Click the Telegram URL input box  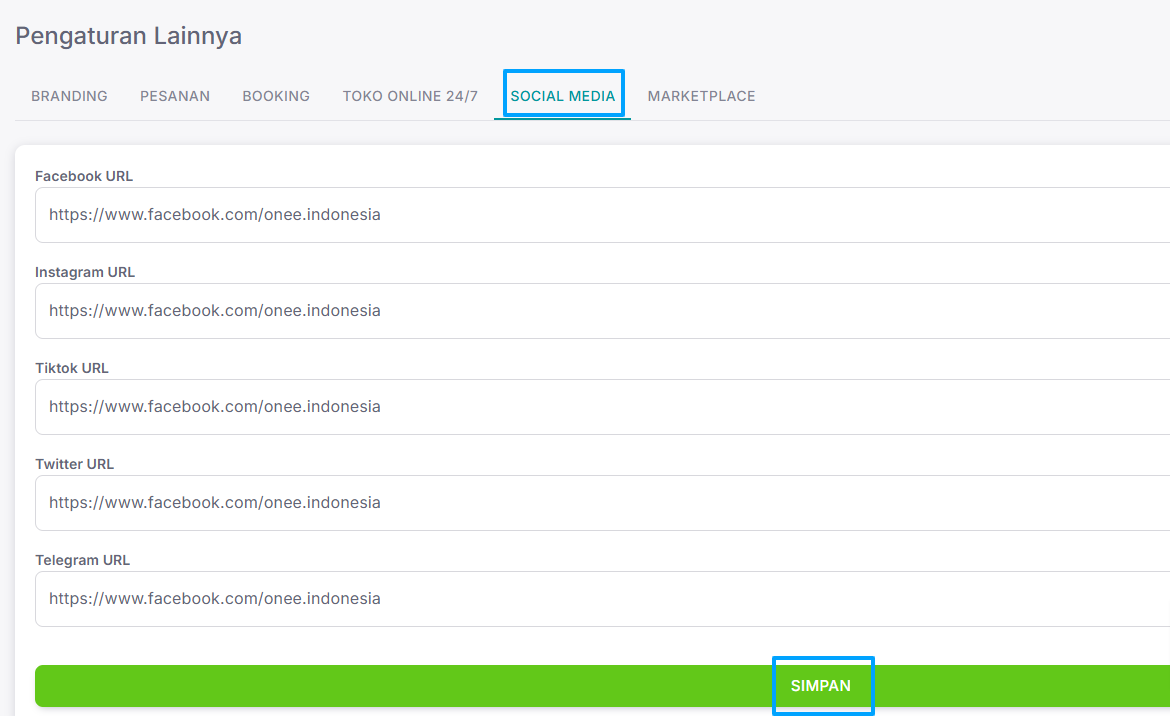603,599
